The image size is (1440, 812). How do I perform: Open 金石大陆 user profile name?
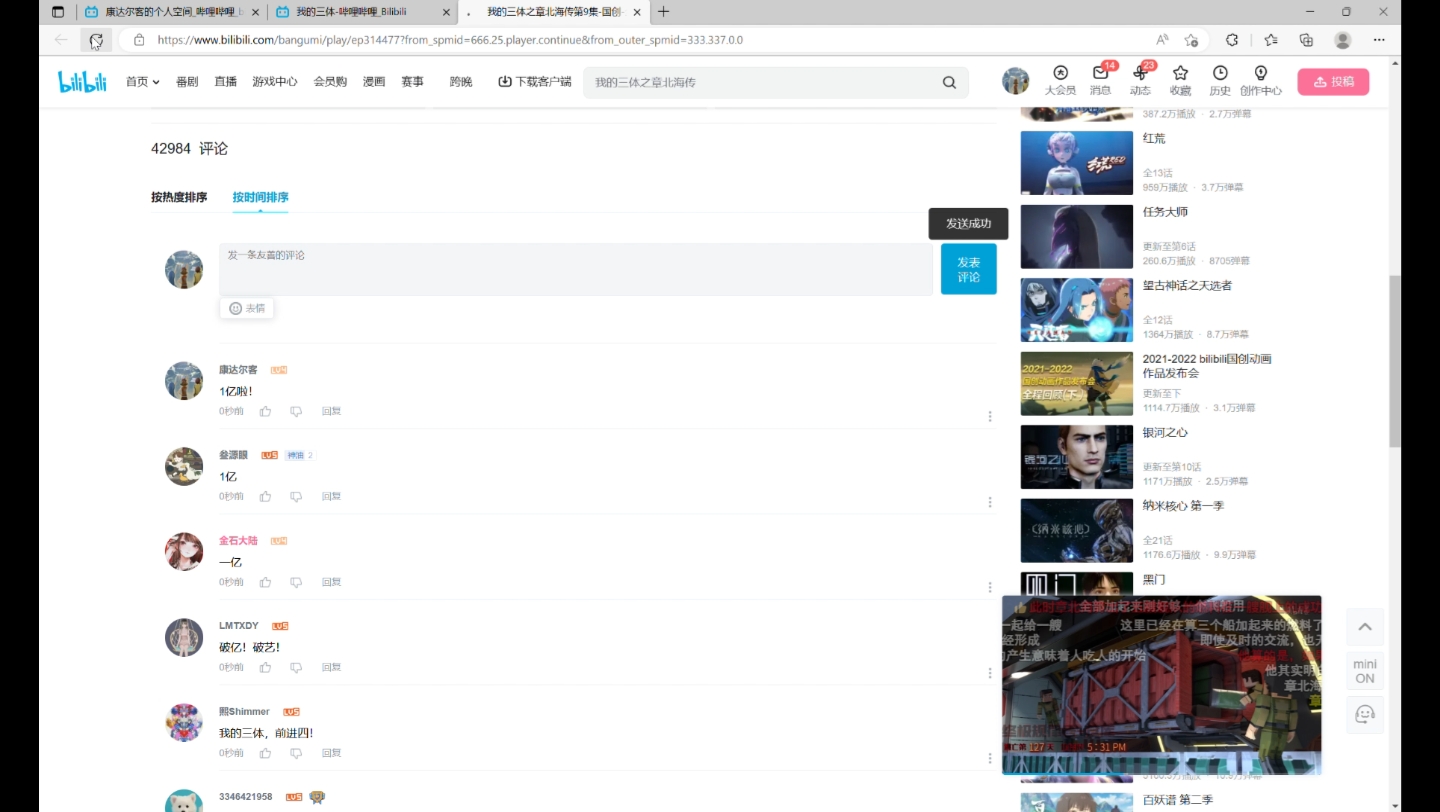(x=238, y=540)
